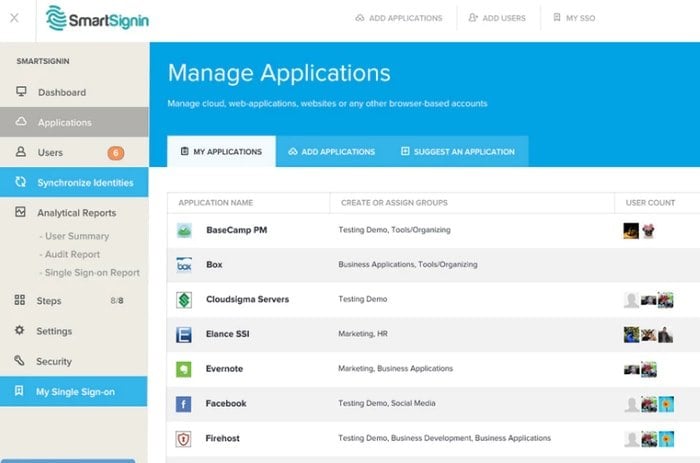
Task: Click last user avatar in Elance SSI row
Action: [665, 335]
